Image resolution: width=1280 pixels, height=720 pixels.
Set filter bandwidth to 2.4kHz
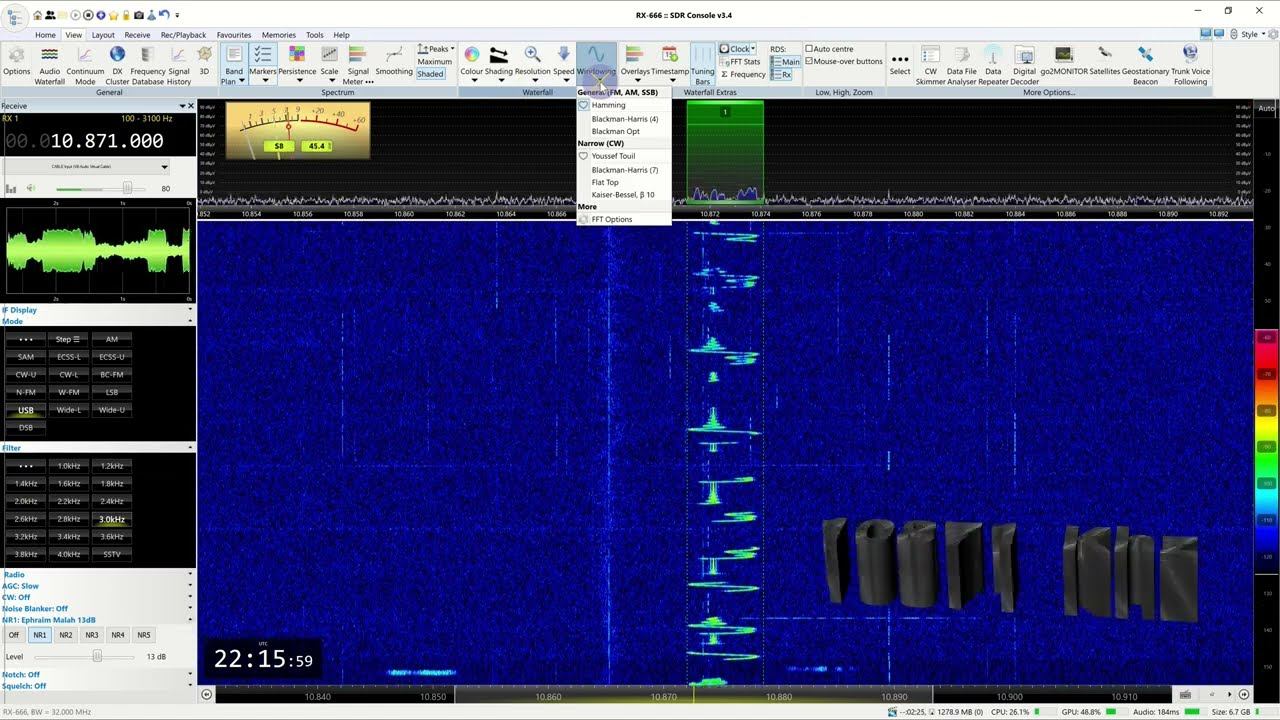[x=112, y=501]
